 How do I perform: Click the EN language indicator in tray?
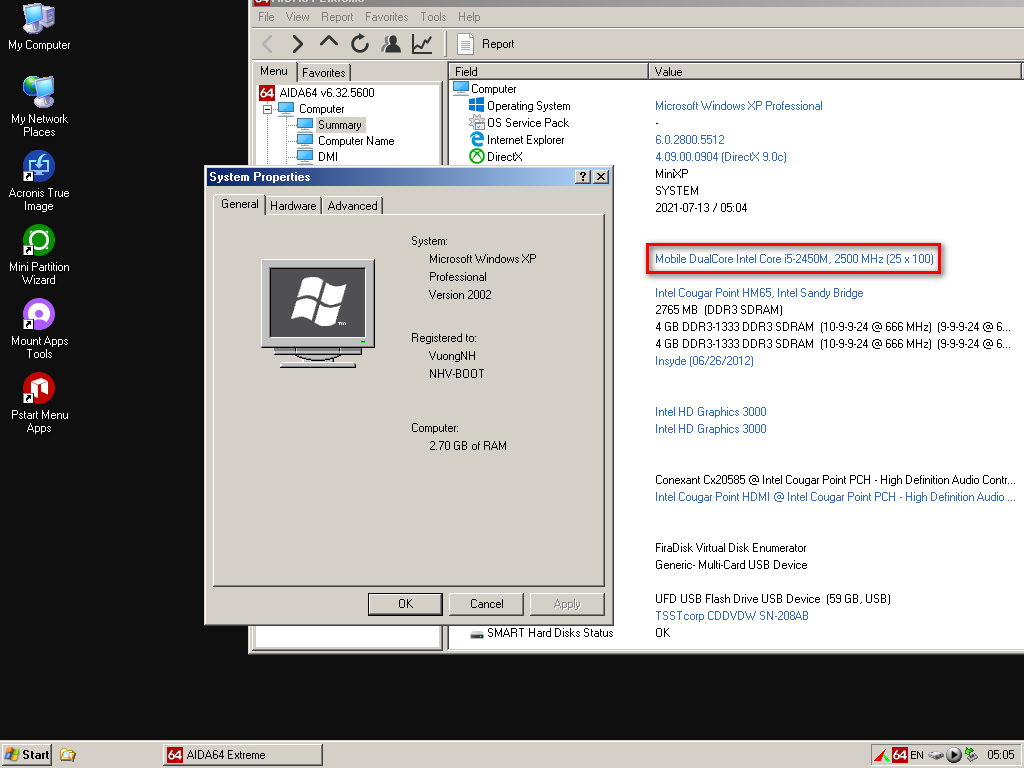coord(917,755)
